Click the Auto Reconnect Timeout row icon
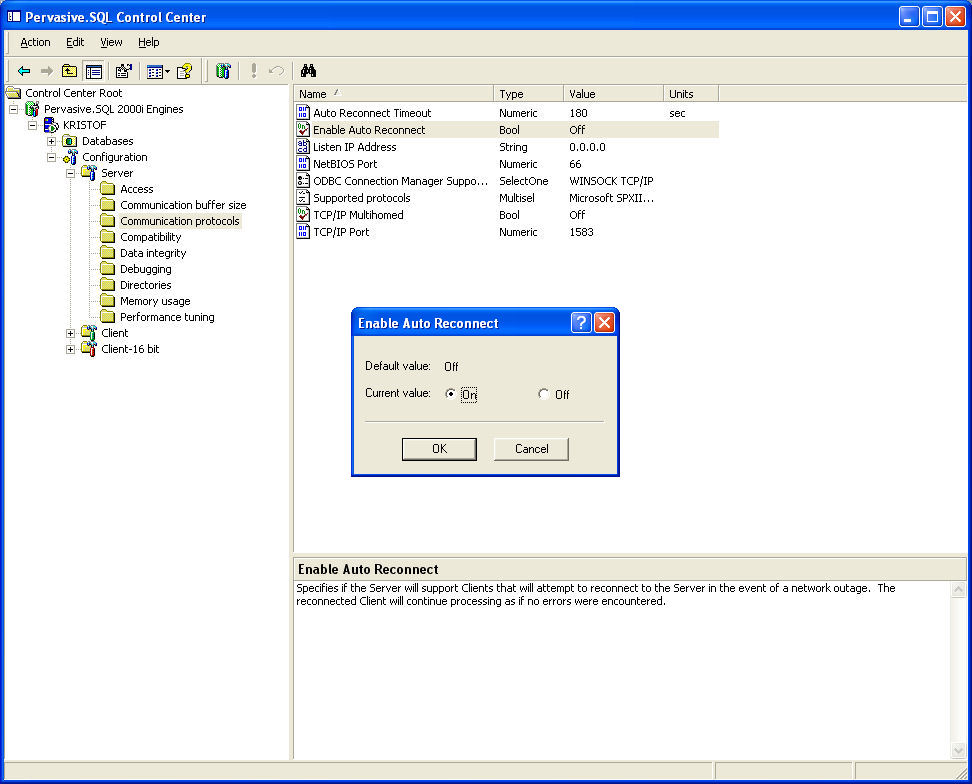Screen dimensions: 972x784 pyautogui.click(x=303, y=112)
